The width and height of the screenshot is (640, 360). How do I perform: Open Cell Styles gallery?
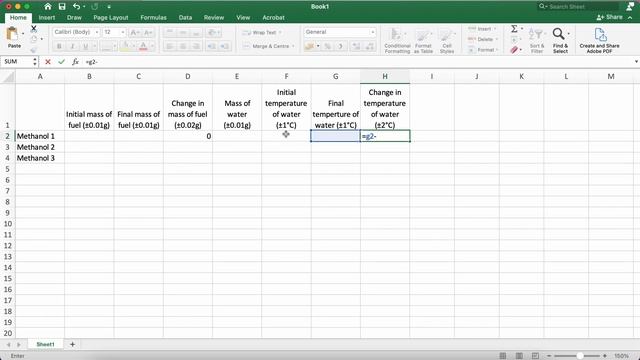(x=447, y=40)
